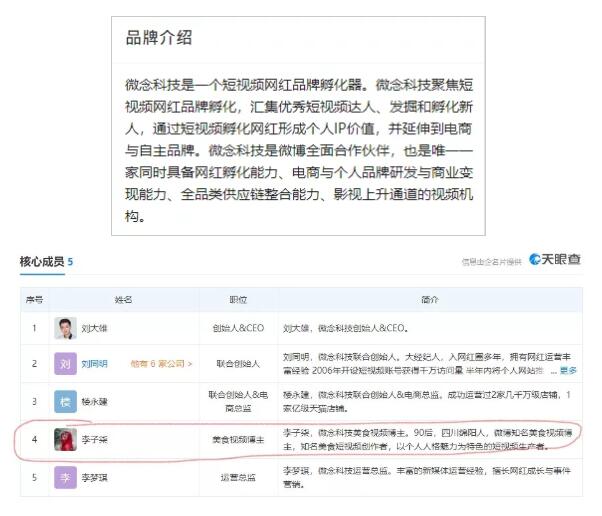Click the blue 楼 avatar icon
Image resolution: width=602 pixels, height=516 pixels.
click(65, 401)
